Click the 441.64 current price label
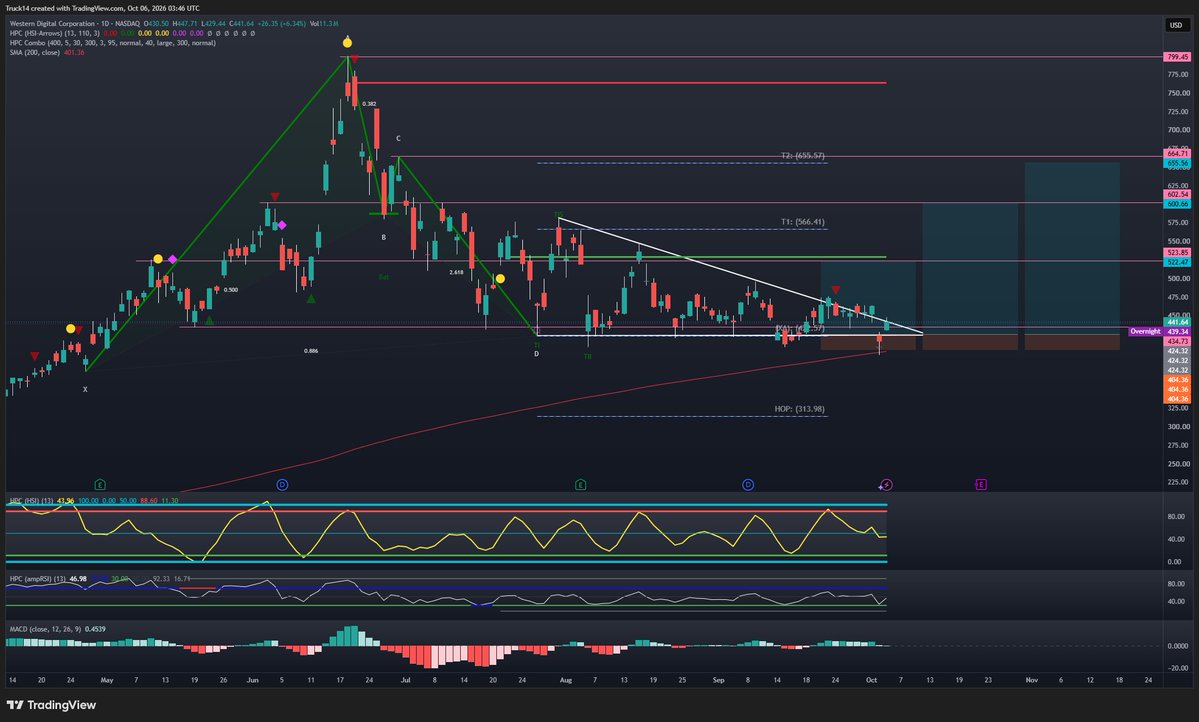Image resolution: width=1199 pixels, height=722 pixels. (x=1178, y=323)
